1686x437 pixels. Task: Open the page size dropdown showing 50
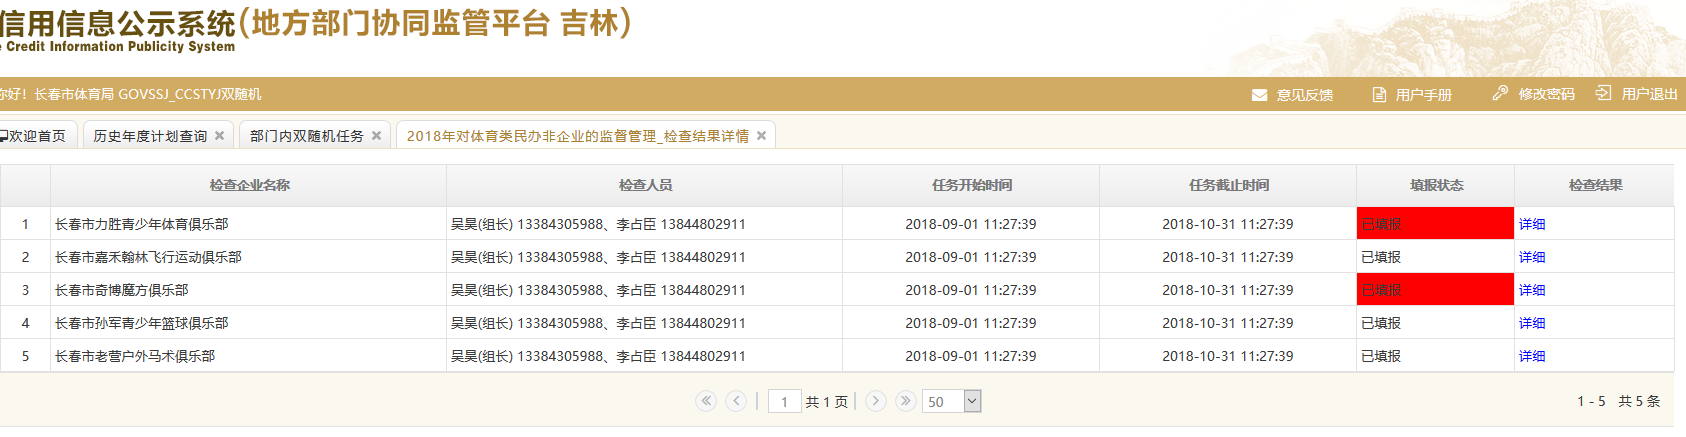tap(972, 401)
